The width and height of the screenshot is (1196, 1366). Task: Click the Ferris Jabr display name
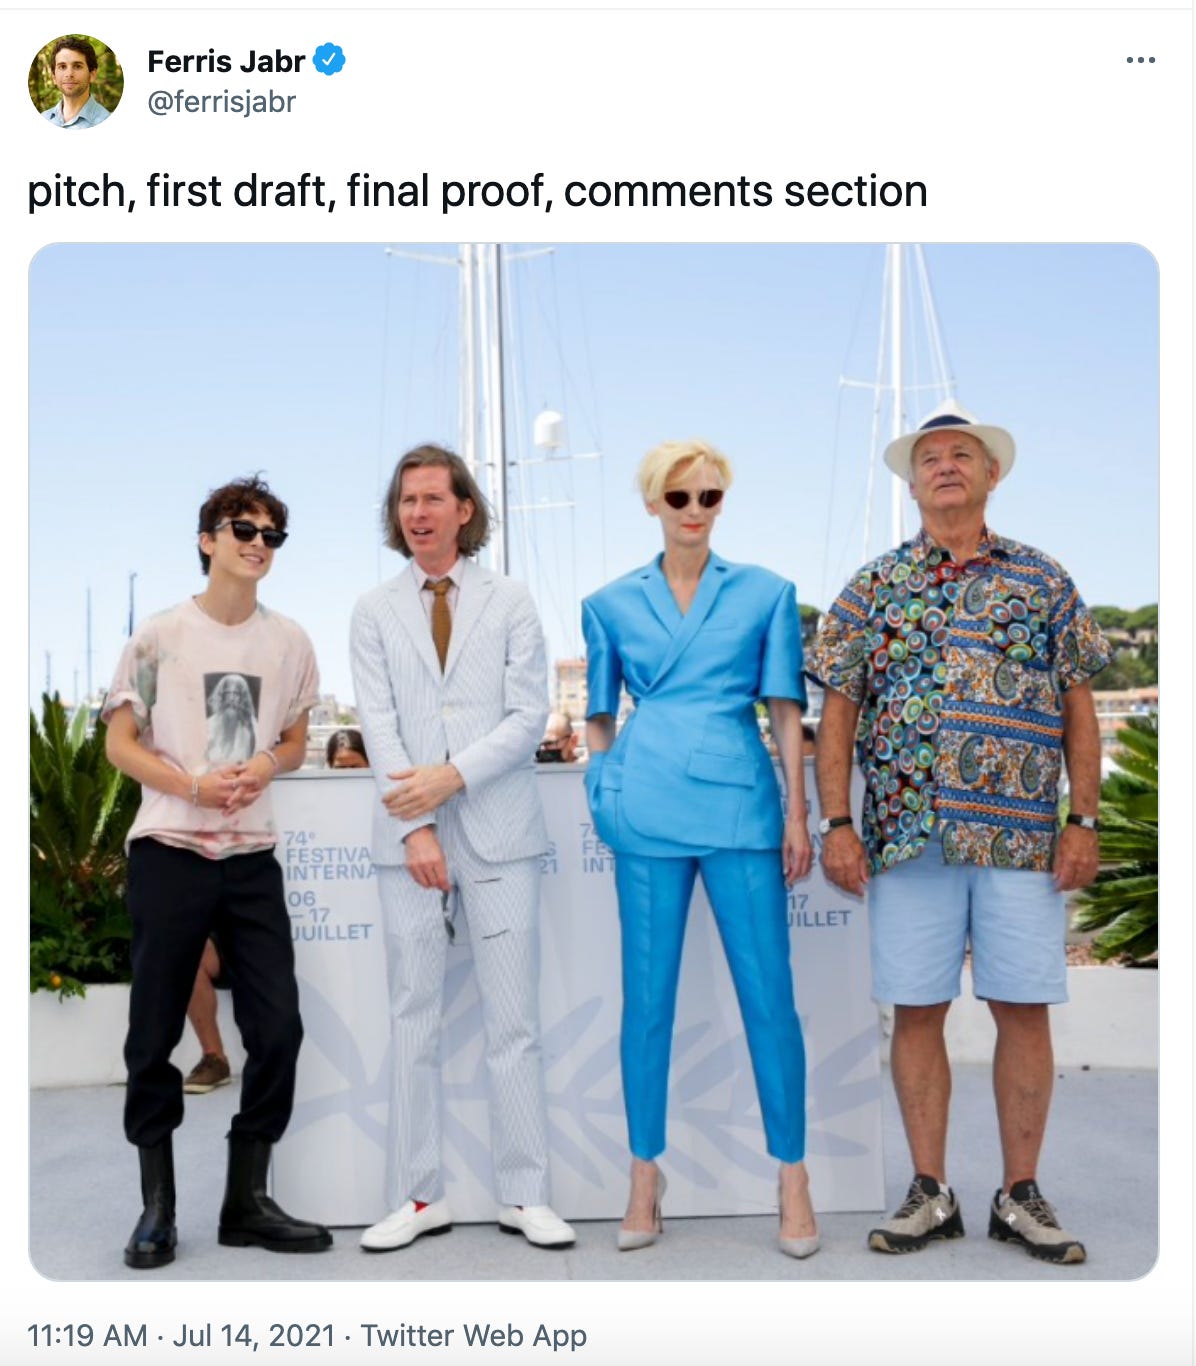(x=226, y=61)
